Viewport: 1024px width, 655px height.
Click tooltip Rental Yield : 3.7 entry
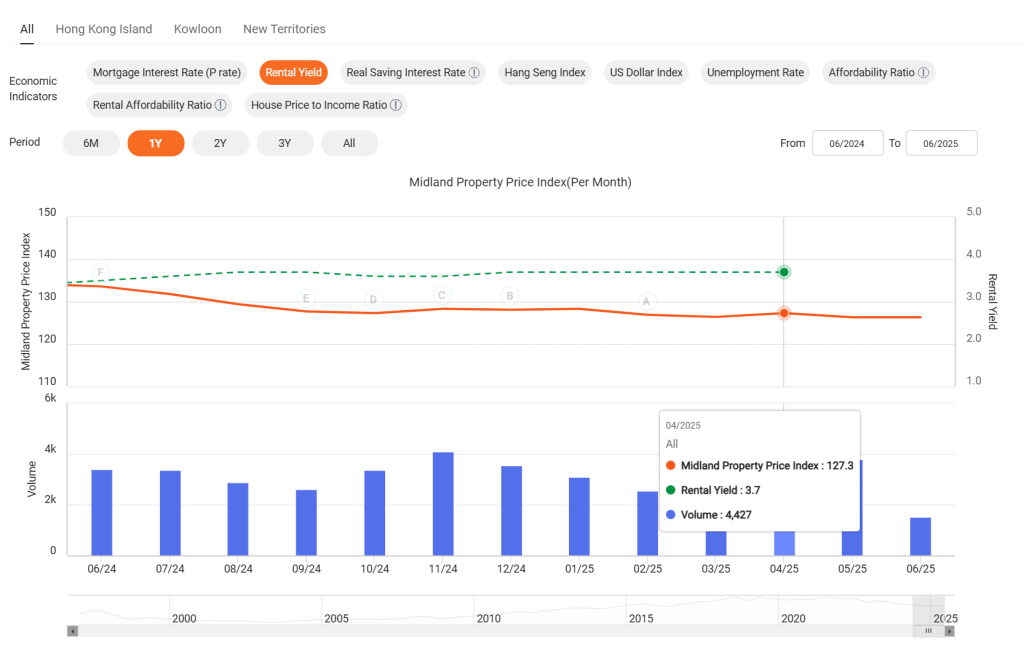(x=712, y=490)
